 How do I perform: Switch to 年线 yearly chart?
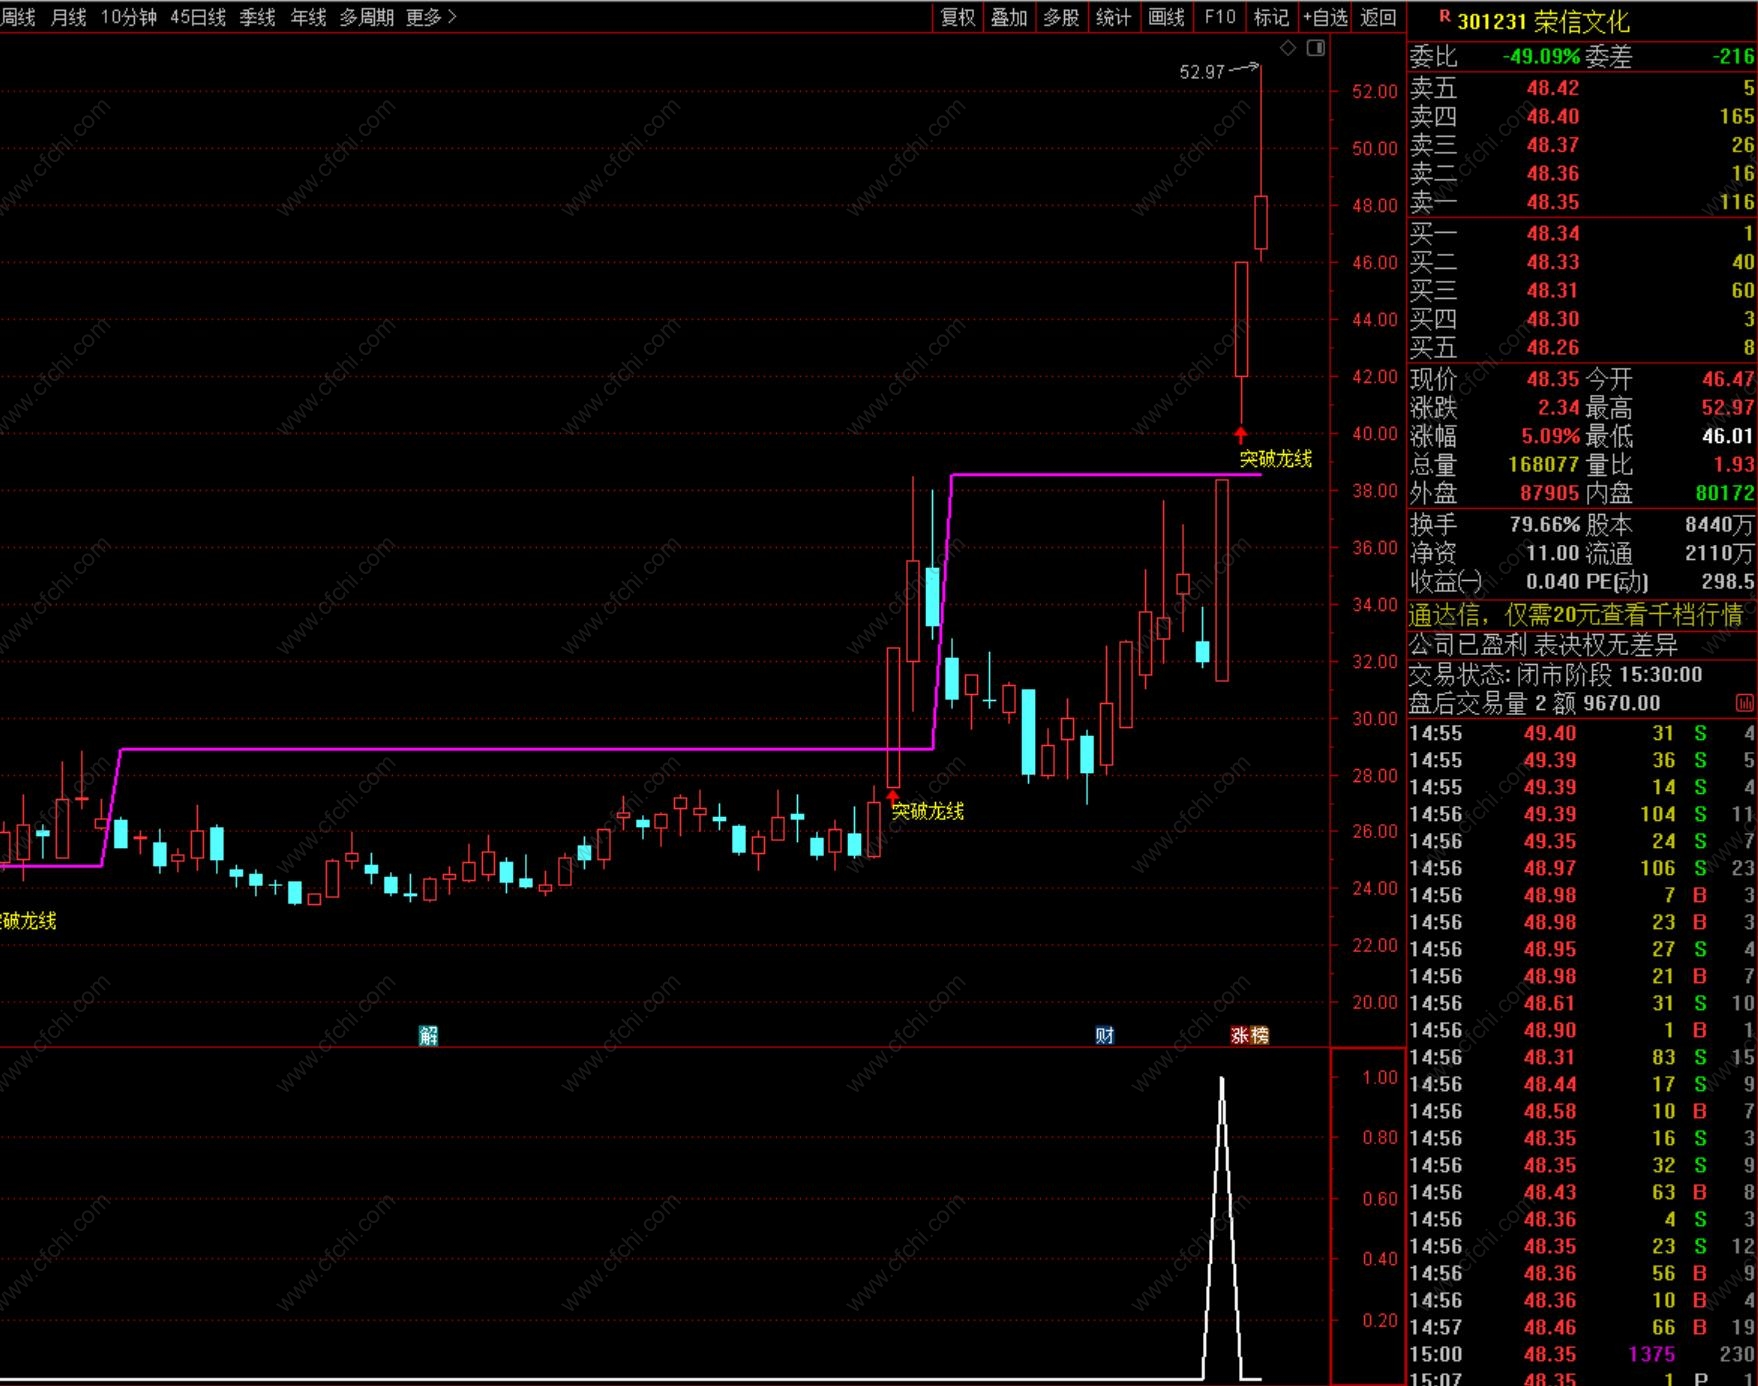[x=308, y=17]
